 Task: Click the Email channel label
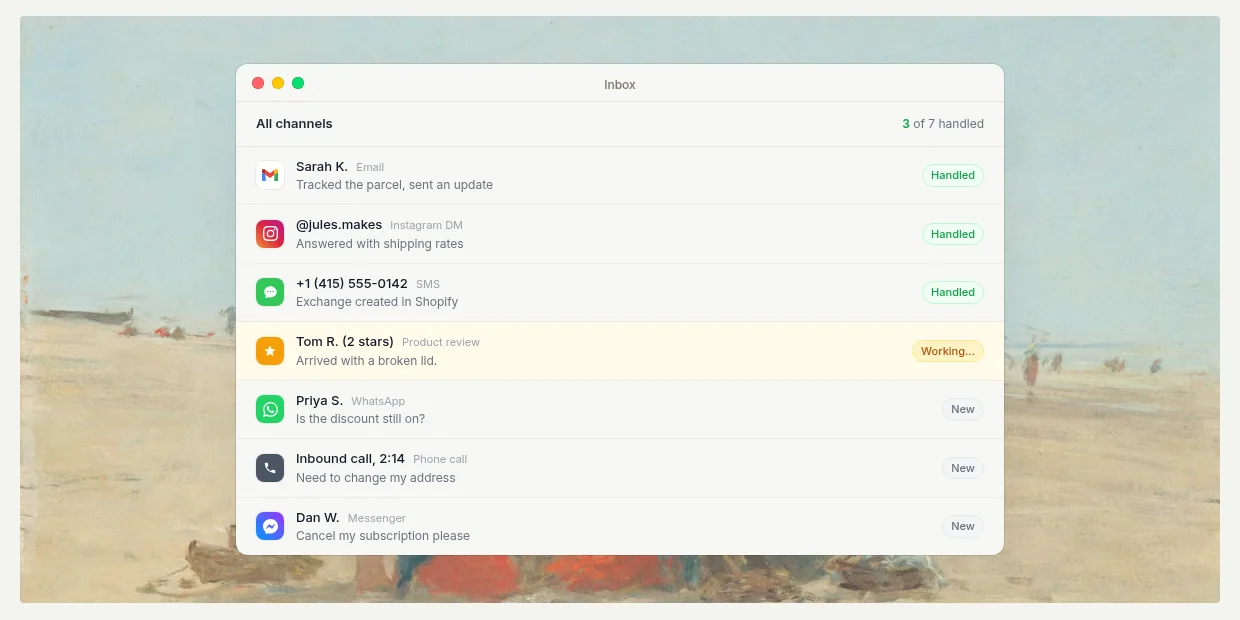370,167
